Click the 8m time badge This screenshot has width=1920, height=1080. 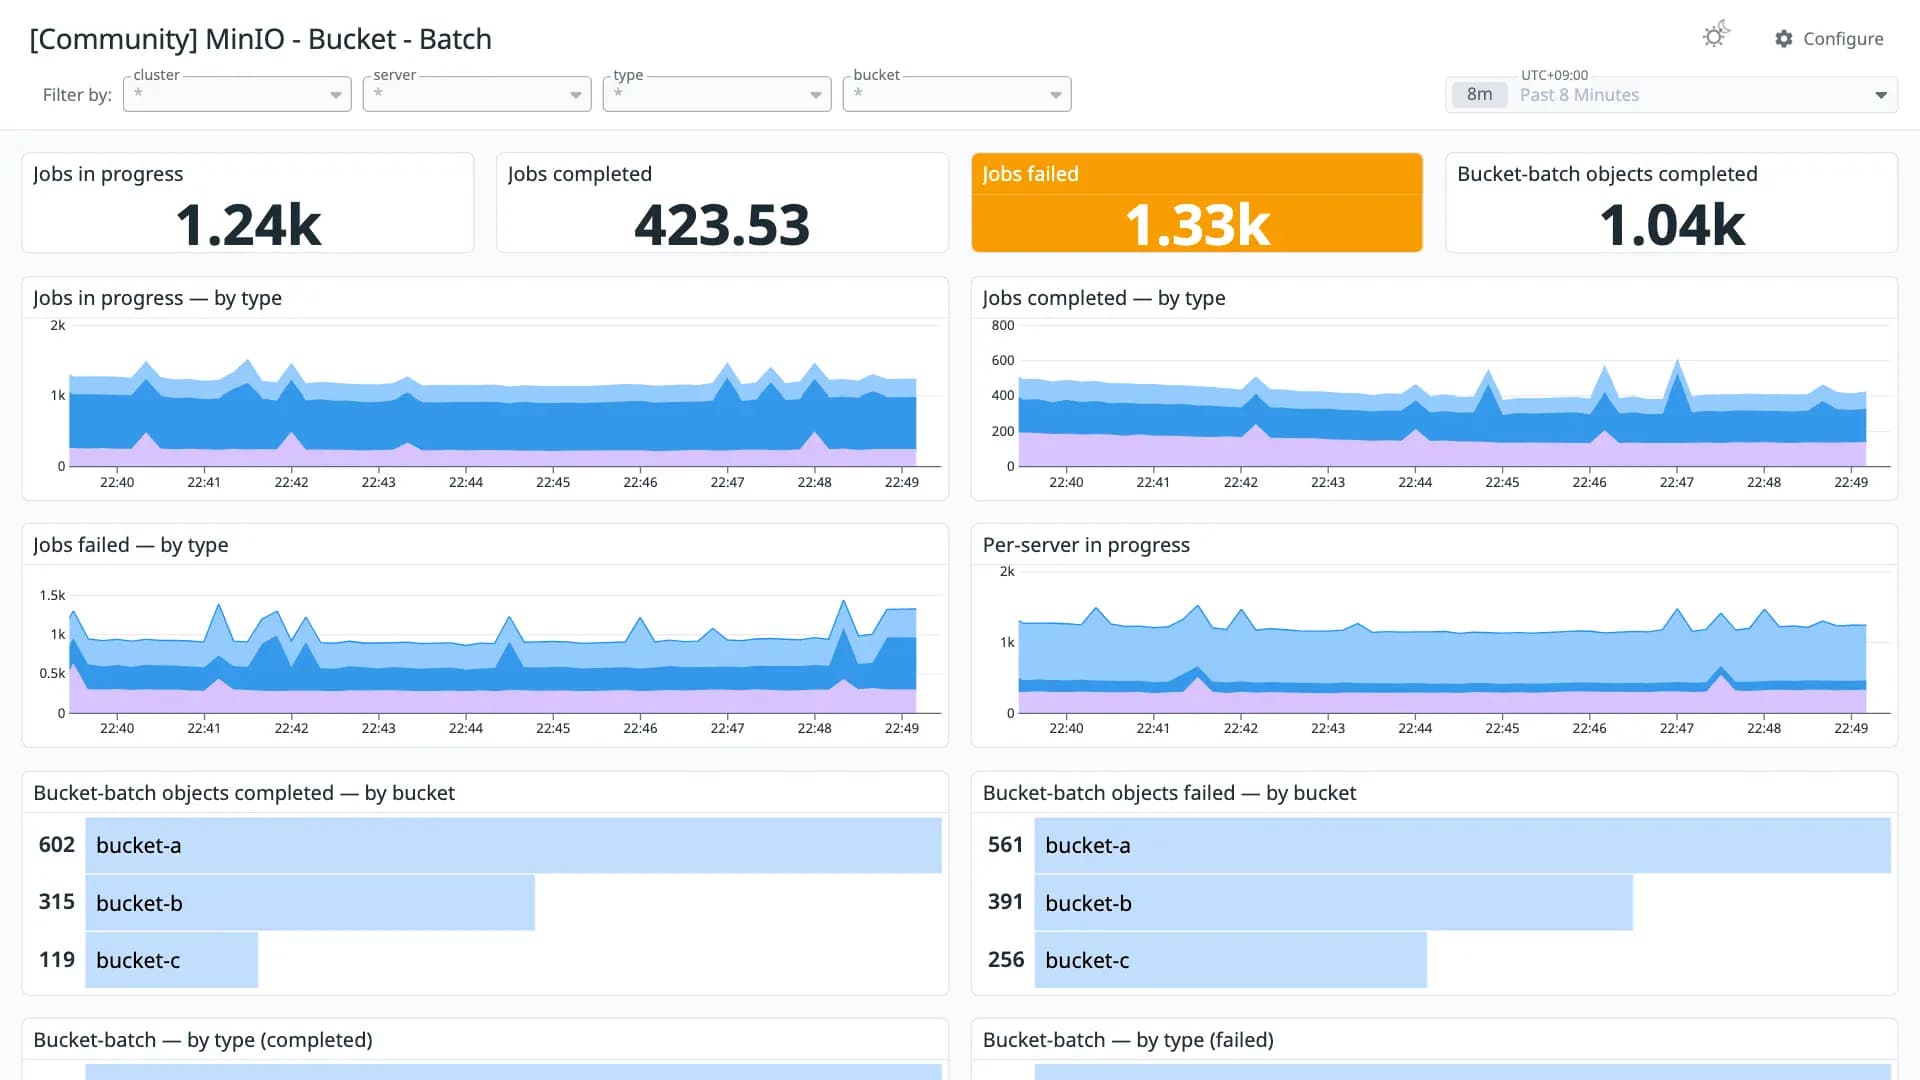coord(1479,95)
